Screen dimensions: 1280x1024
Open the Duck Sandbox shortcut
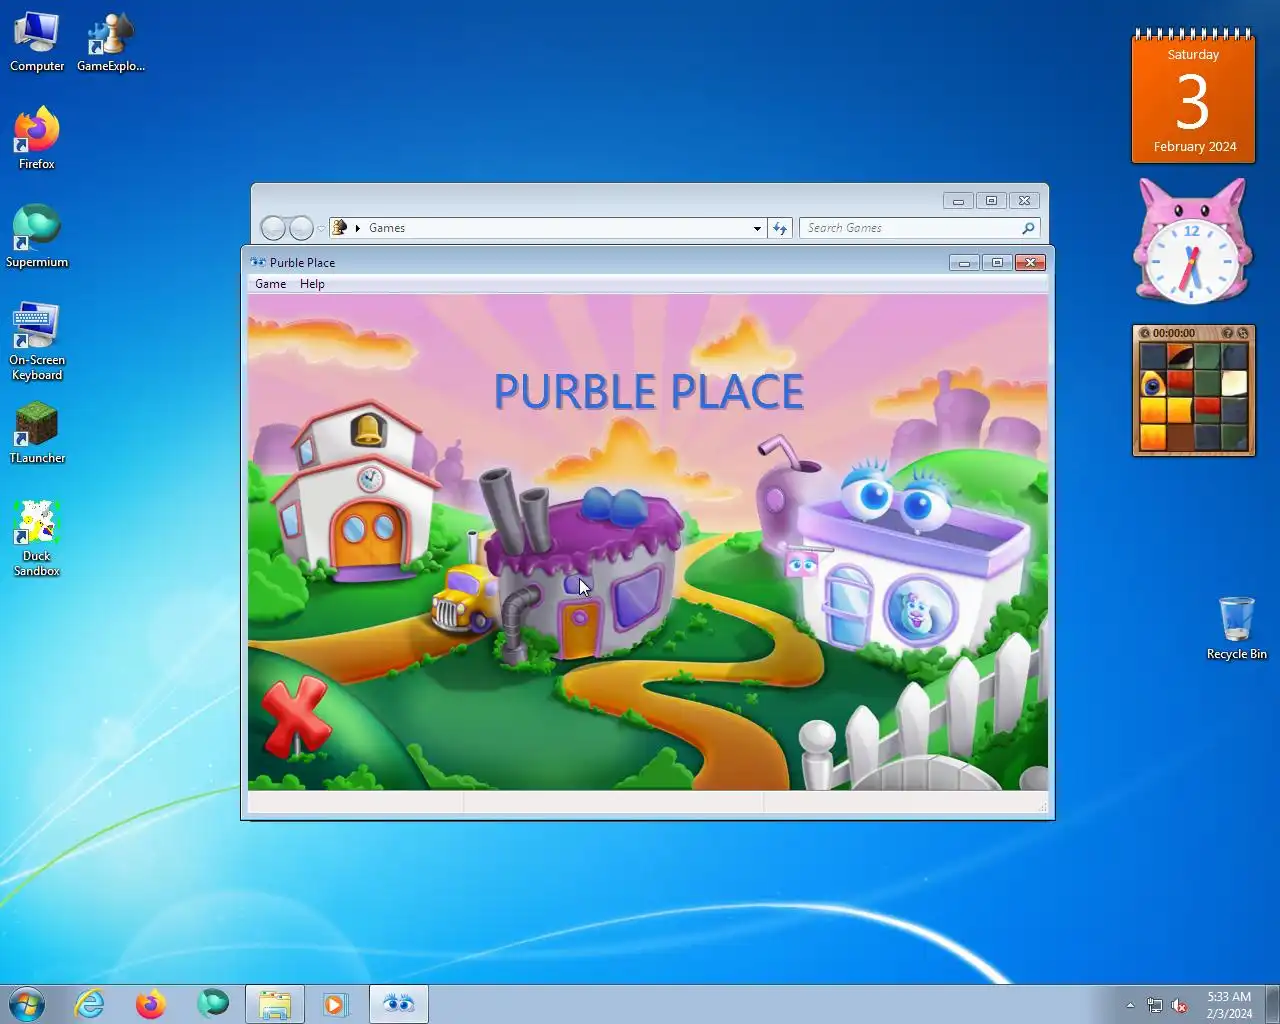[x=37, y=538]
